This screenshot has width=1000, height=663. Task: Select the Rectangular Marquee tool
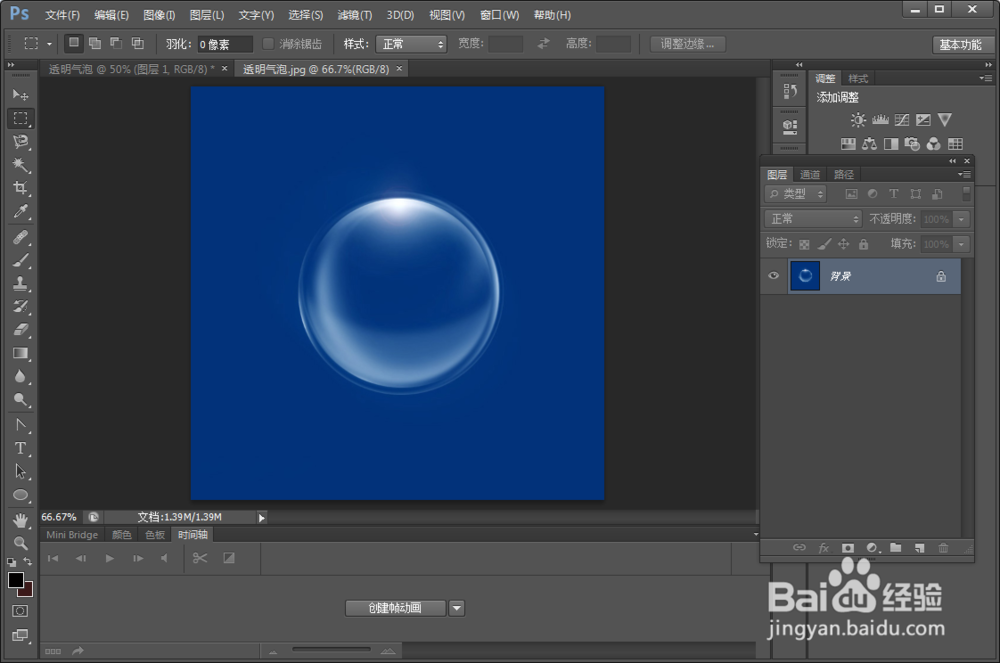(20, 119)
